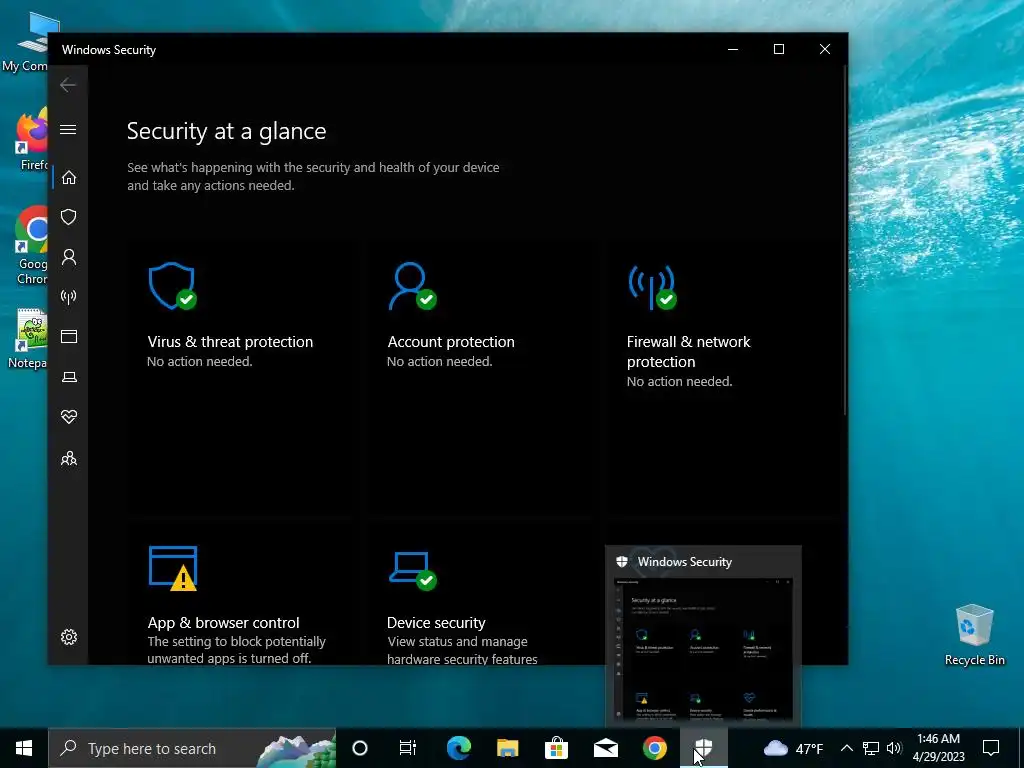The width and height of the screenshot is (1024, 768).
Task: Click Windows Security taskbar preview thumbnail
Action: [x=703, y=648]
